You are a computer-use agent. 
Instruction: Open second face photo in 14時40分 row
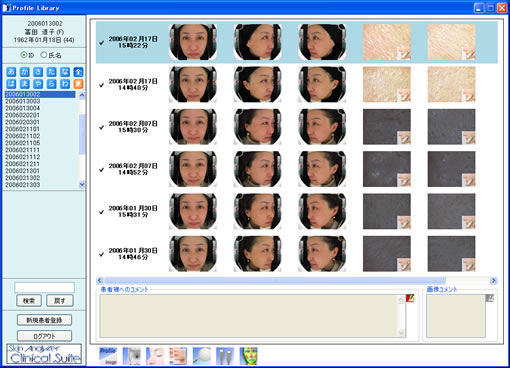pos(257,84)
